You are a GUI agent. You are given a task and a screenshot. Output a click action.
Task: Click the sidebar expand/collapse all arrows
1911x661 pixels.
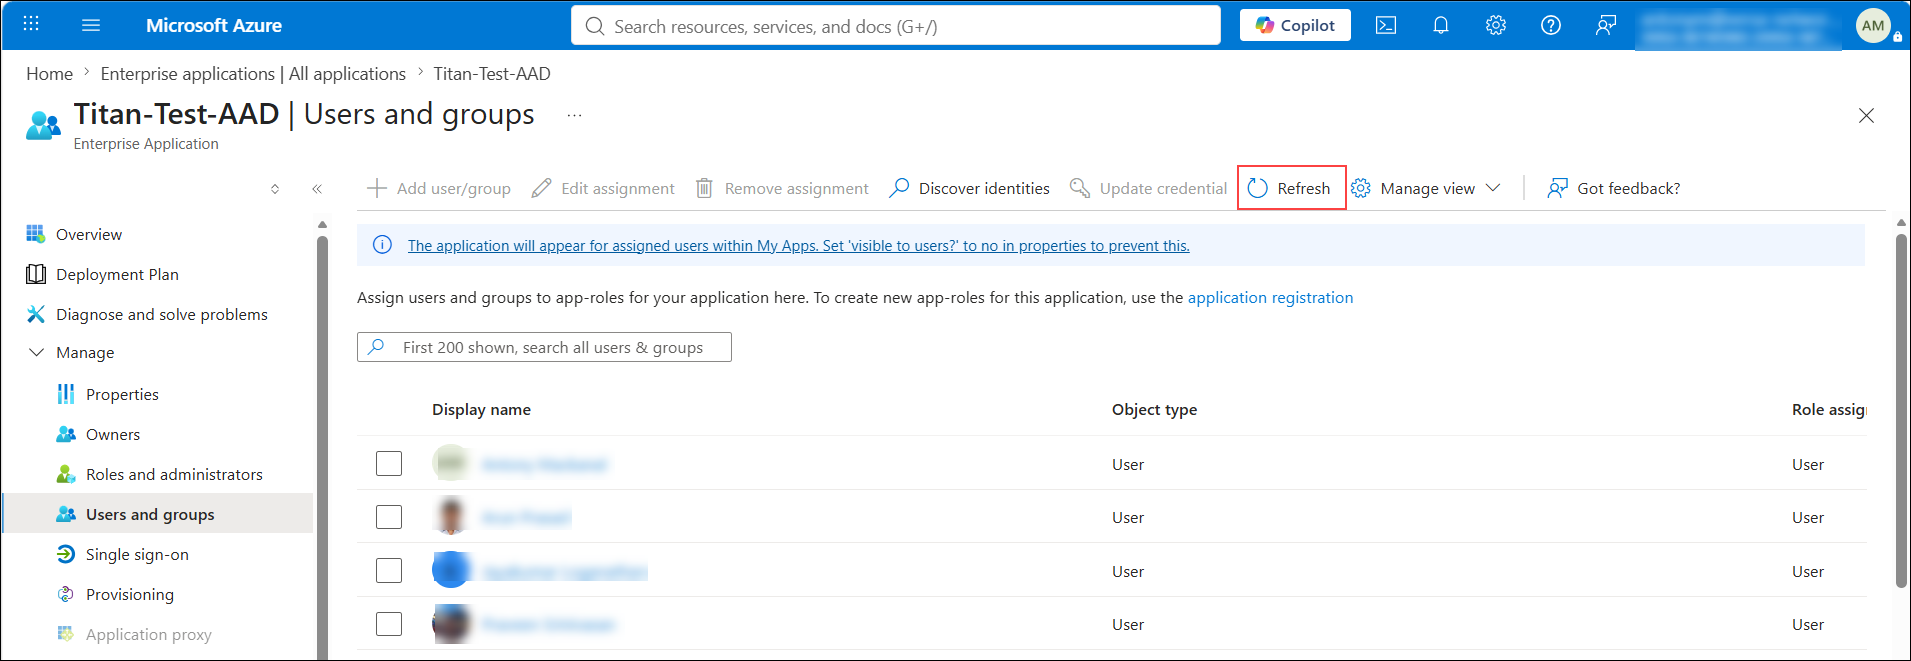pyautogui.click(x=275, y=189)
